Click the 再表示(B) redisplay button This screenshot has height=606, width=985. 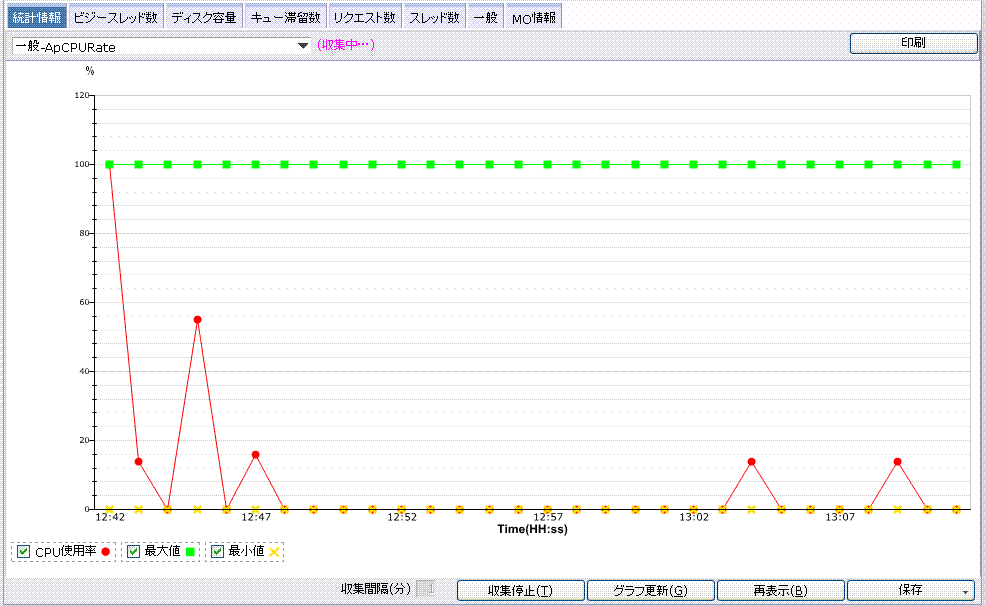pyautogui.click(x=780, y=591)
